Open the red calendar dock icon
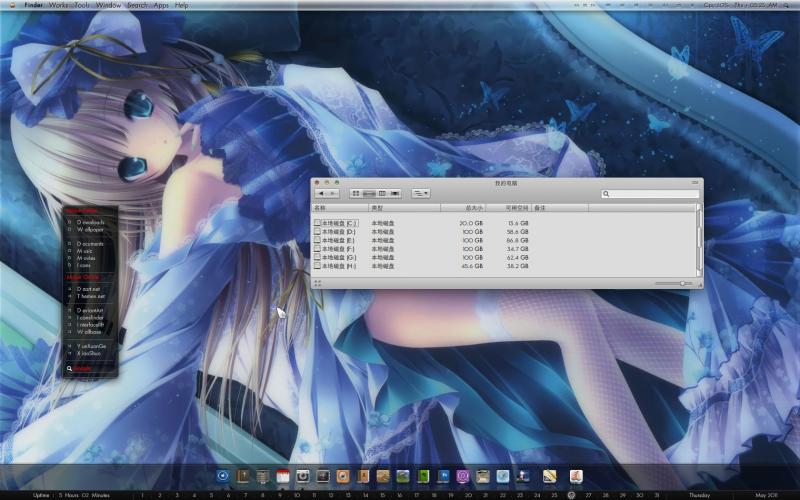This screenshot has height=500, width=800. tap(283, 476)
